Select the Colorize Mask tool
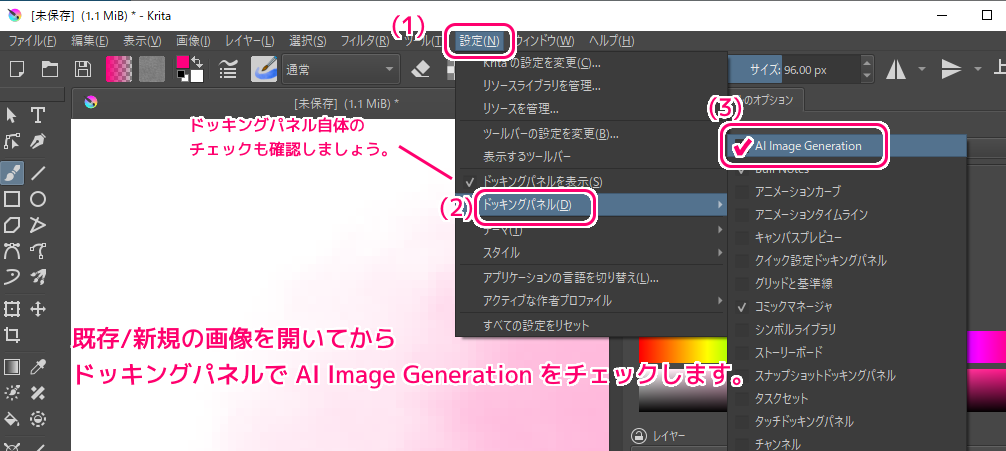Screen dimensions: 1006x451 (x=12, y=393)
